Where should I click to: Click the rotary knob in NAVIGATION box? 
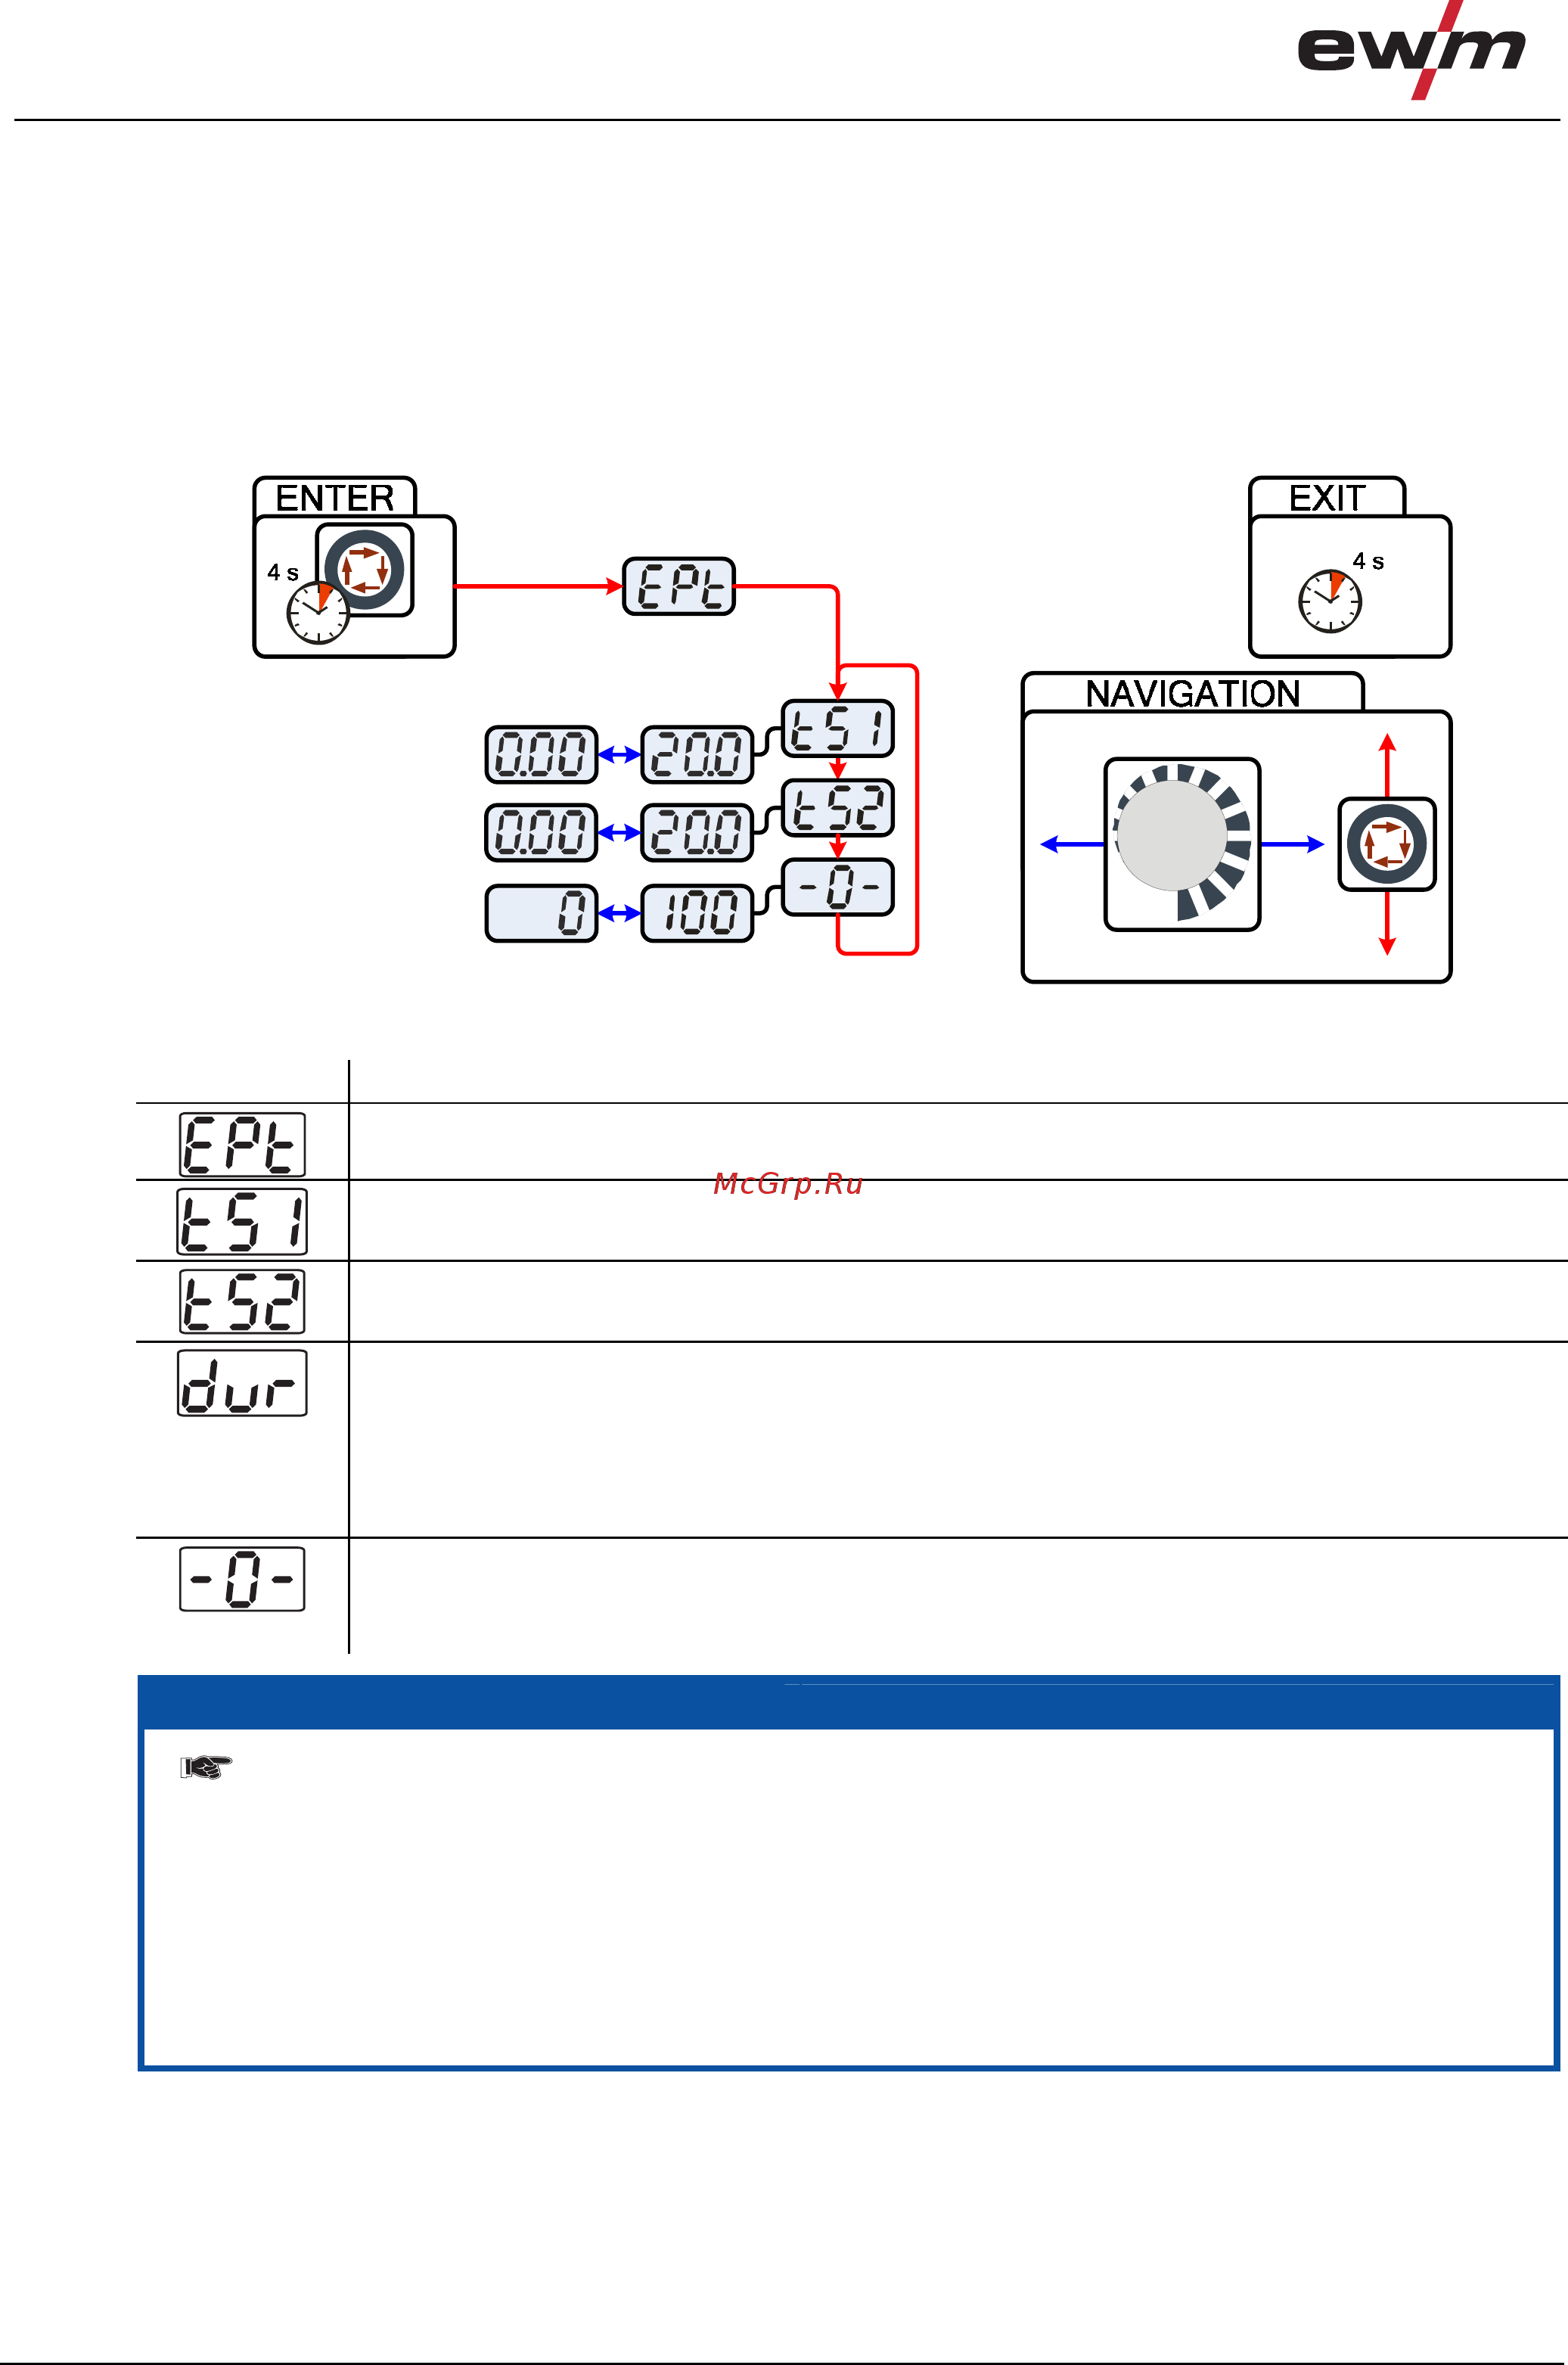point(1182,844)
